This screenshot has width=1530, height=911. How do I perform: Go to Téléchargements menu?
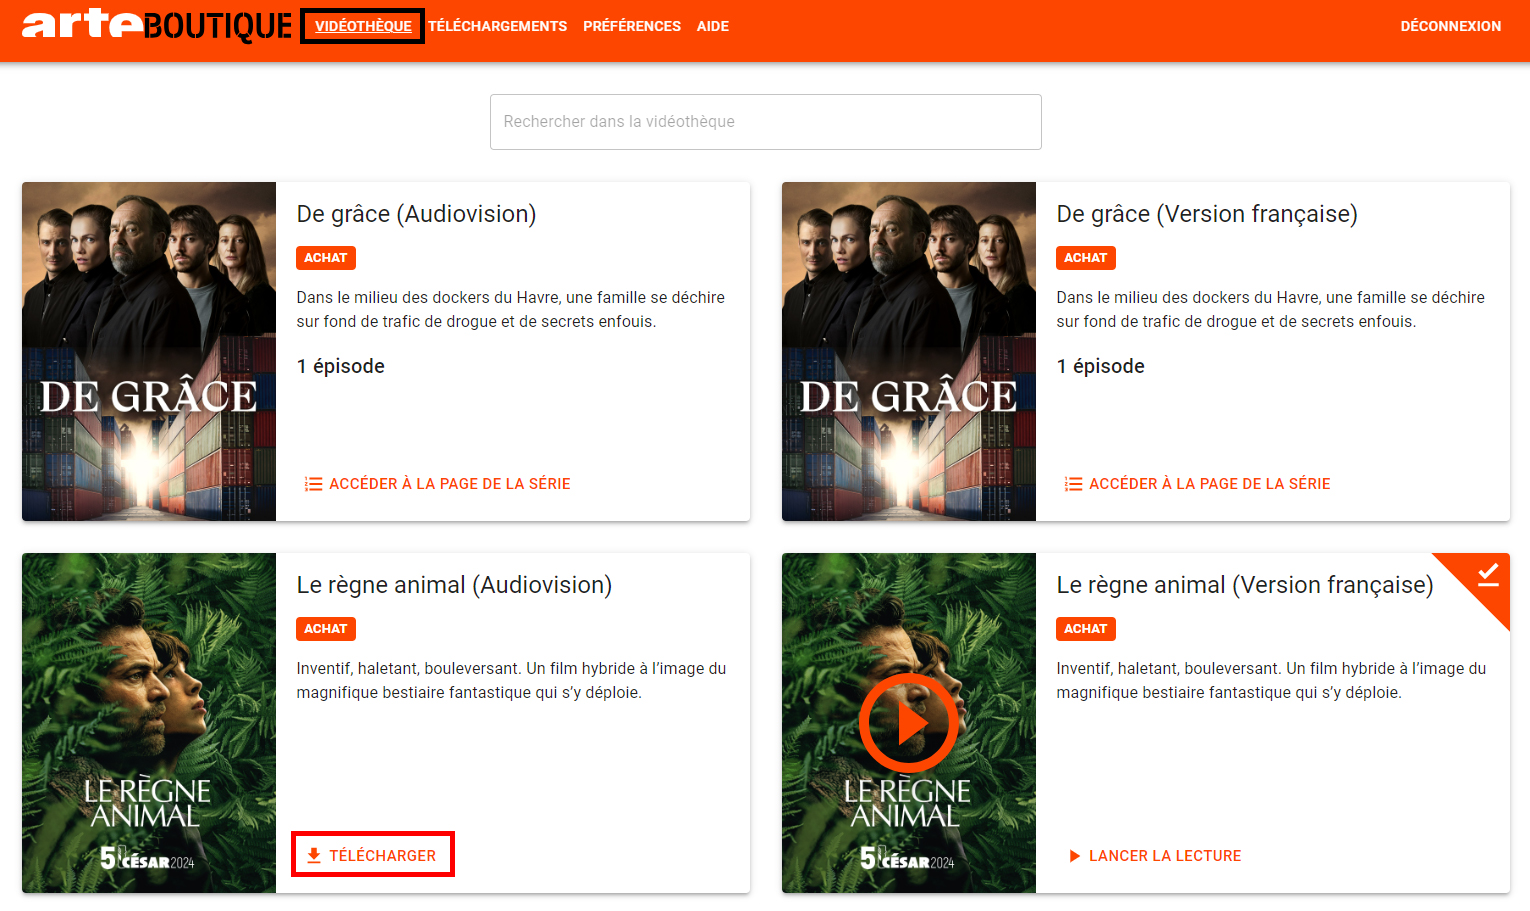click(497, 26)
